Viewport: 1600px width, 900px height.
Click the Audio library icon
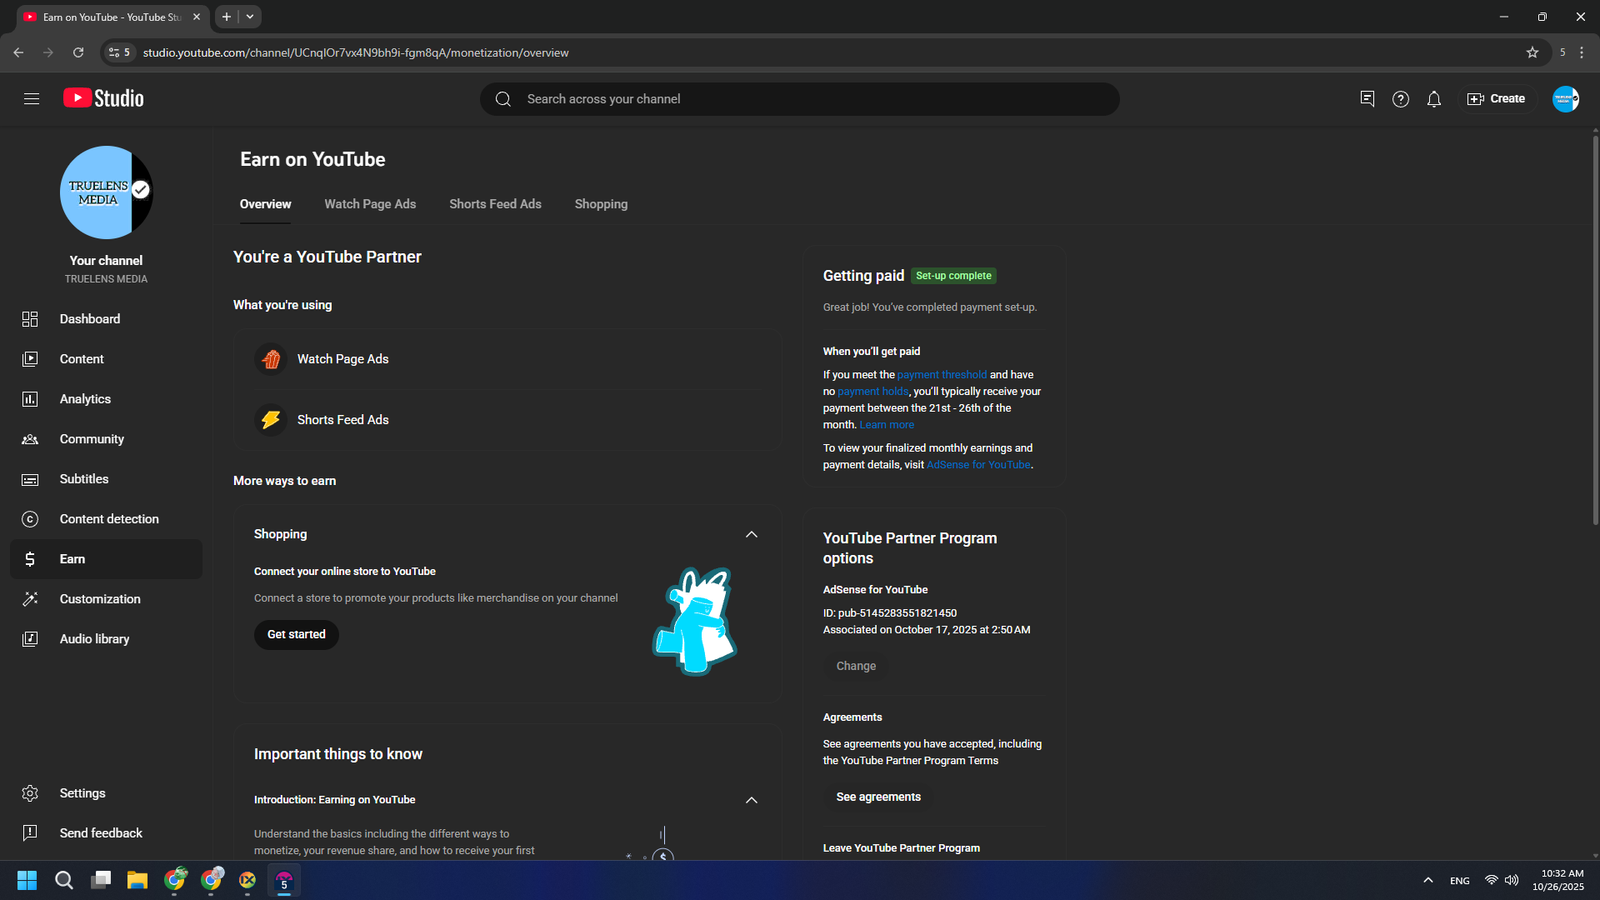[x=30, y=639]
